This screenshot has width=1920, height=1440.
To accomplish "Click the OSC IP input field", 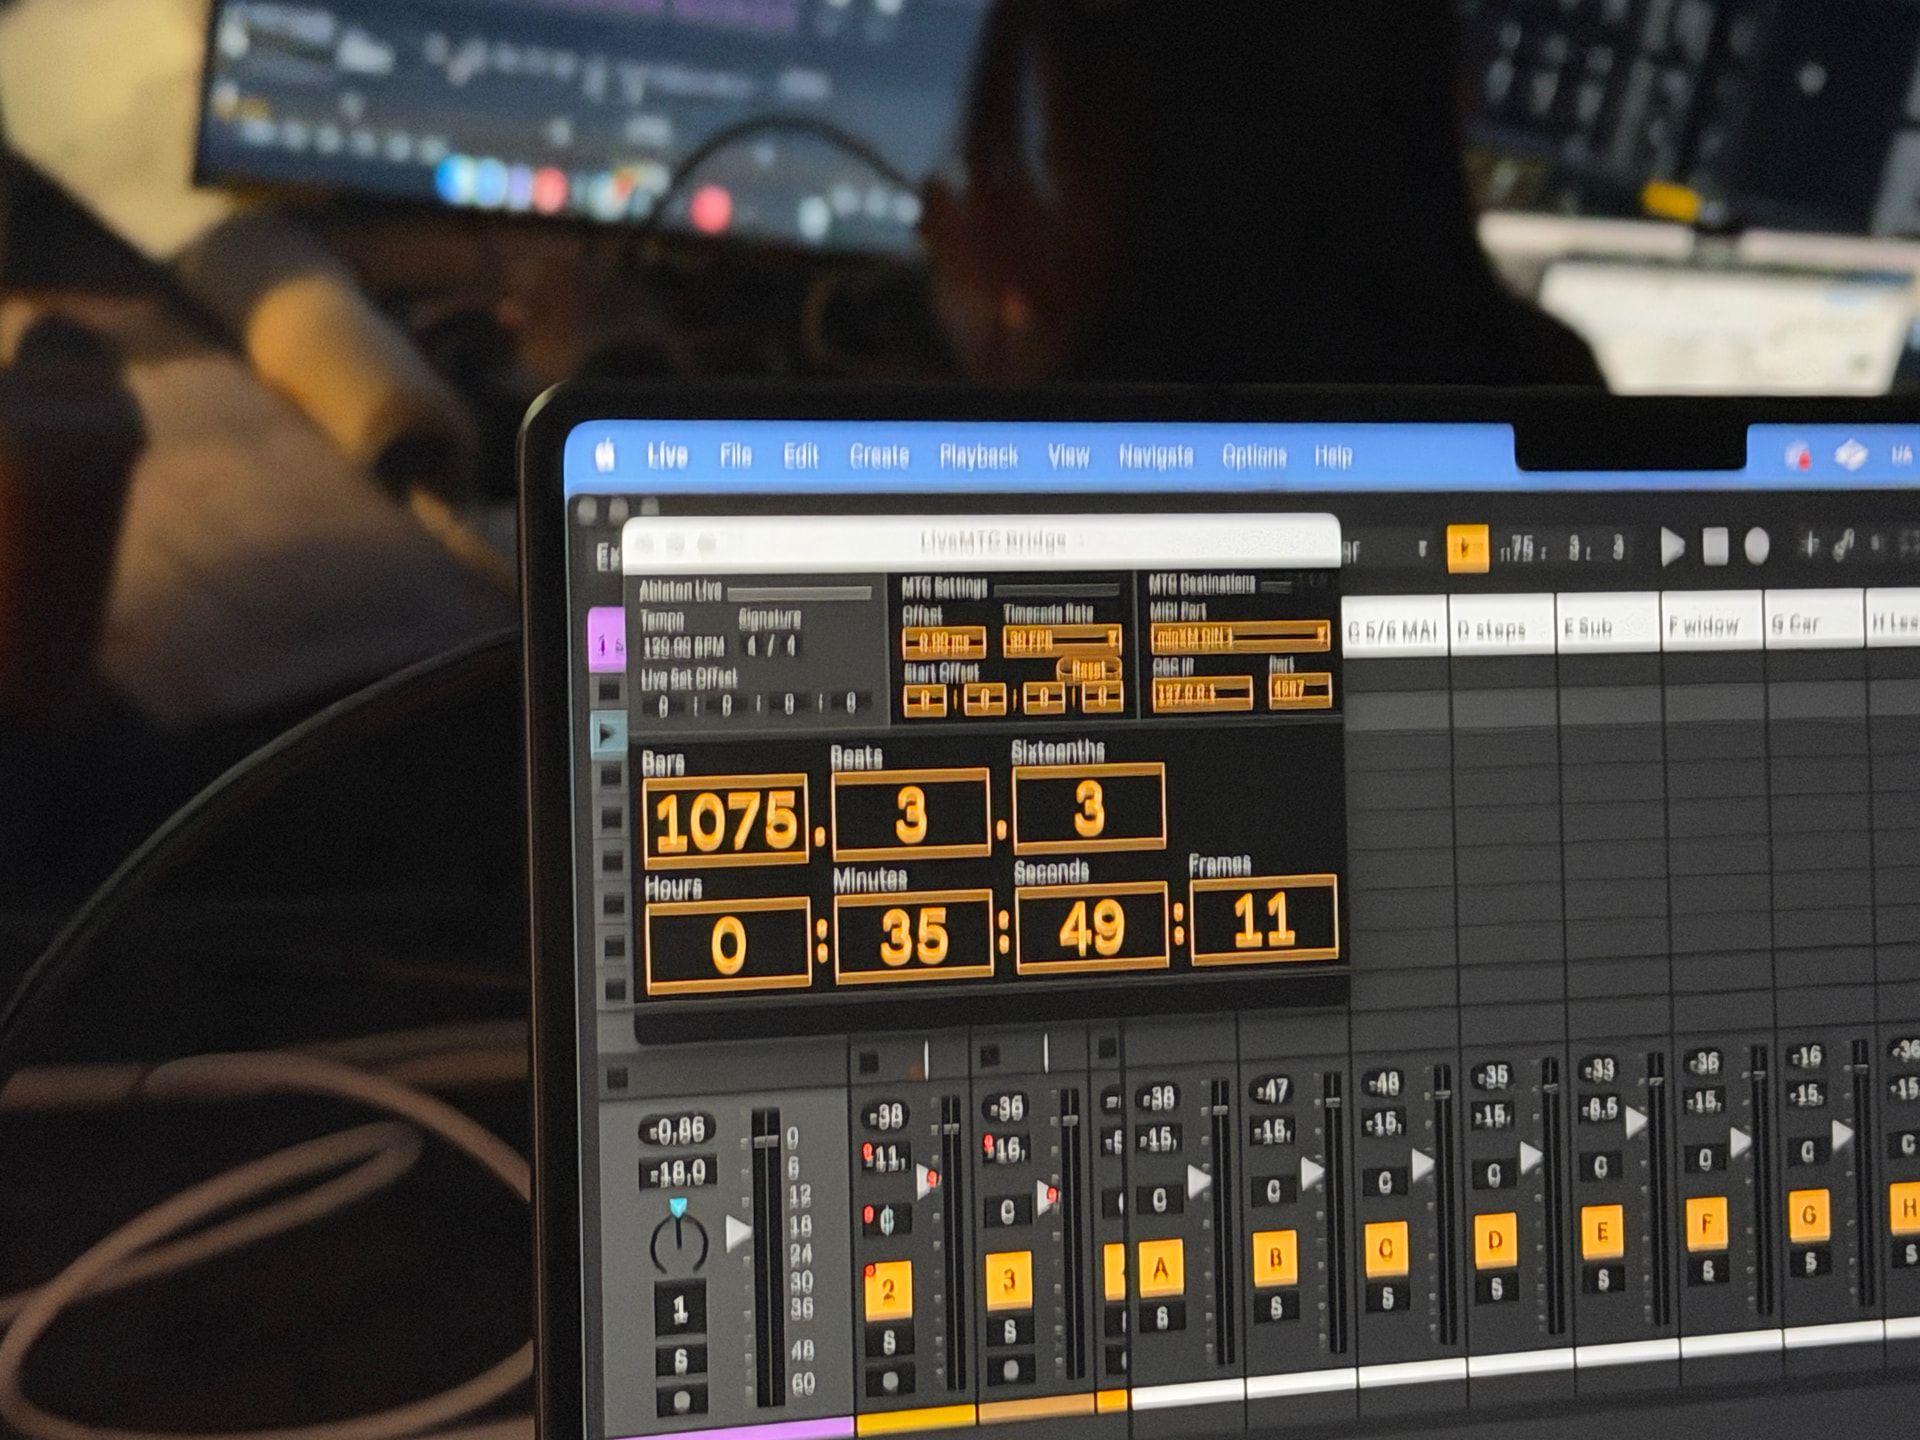I will pyautogui.click(x=1201, y=693).
